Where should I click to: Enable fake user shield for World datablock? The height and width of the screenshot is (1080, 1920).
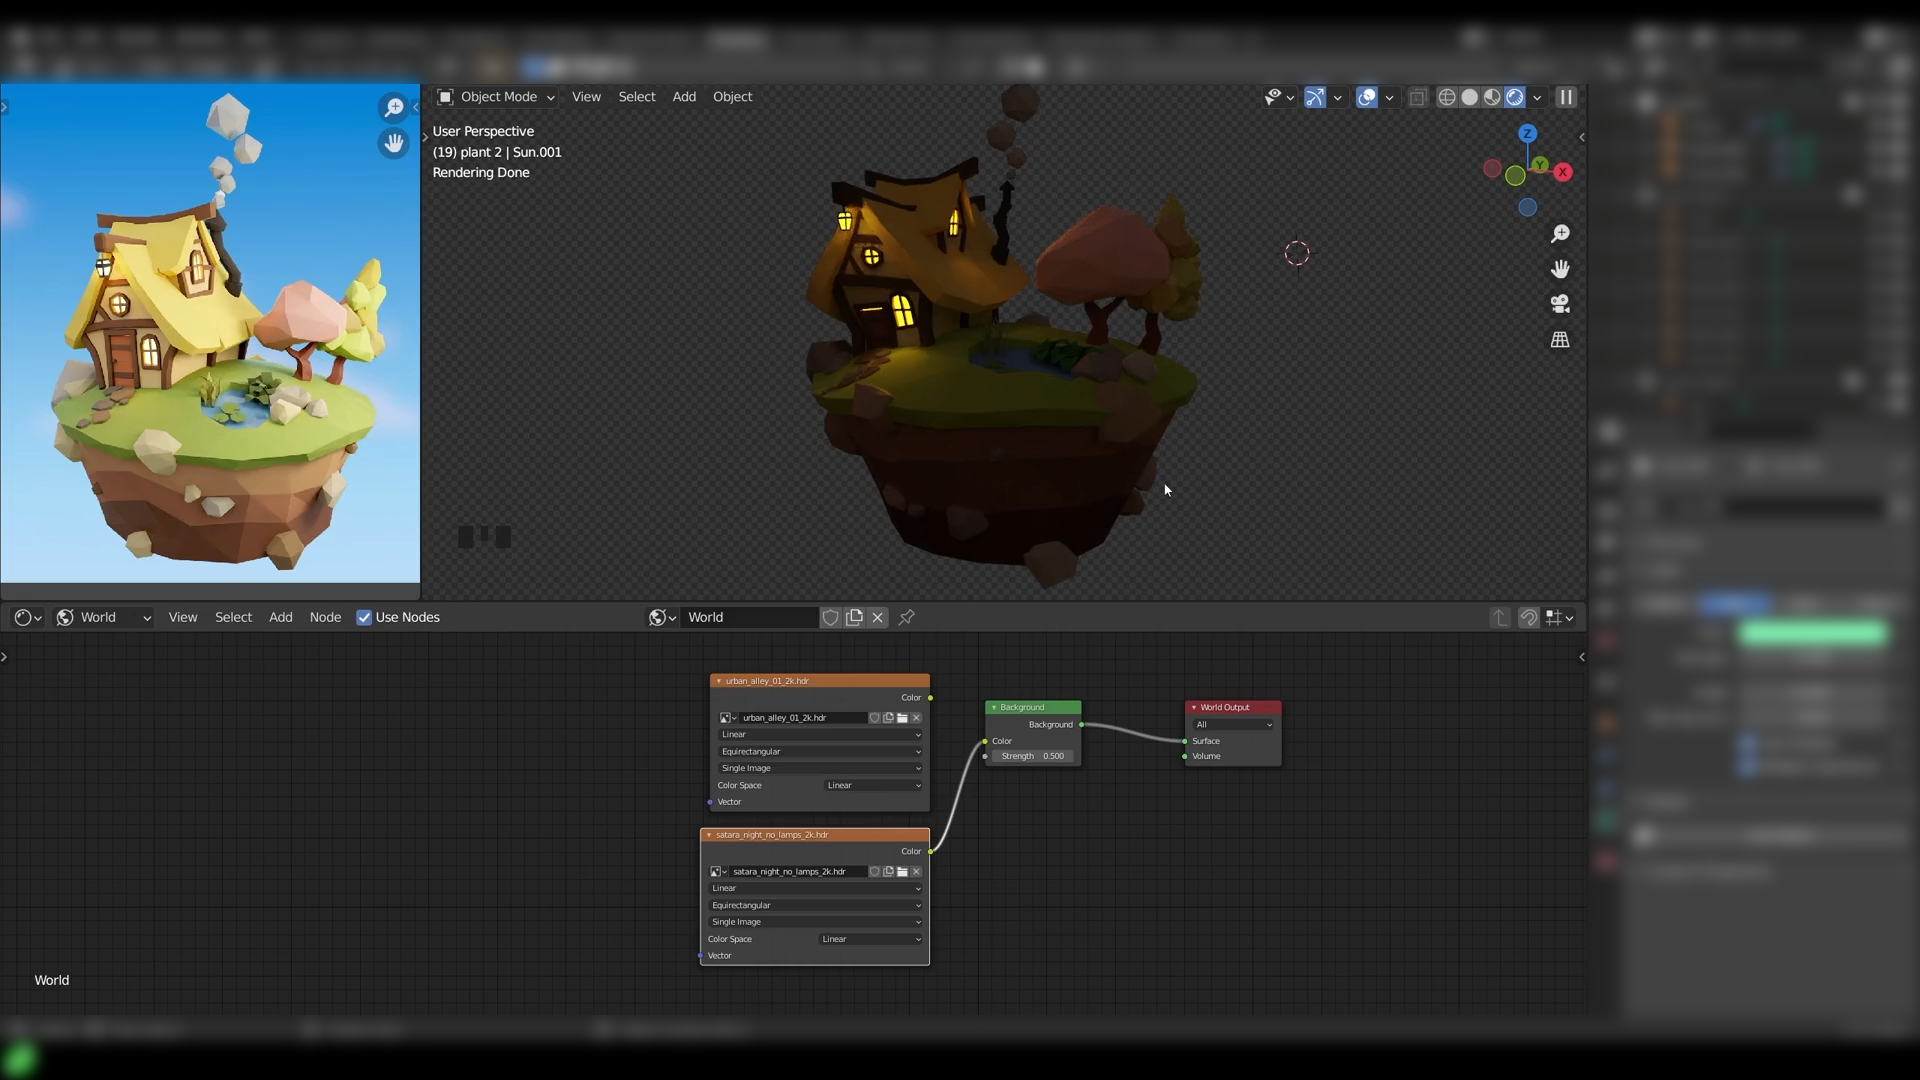(830, 617)
